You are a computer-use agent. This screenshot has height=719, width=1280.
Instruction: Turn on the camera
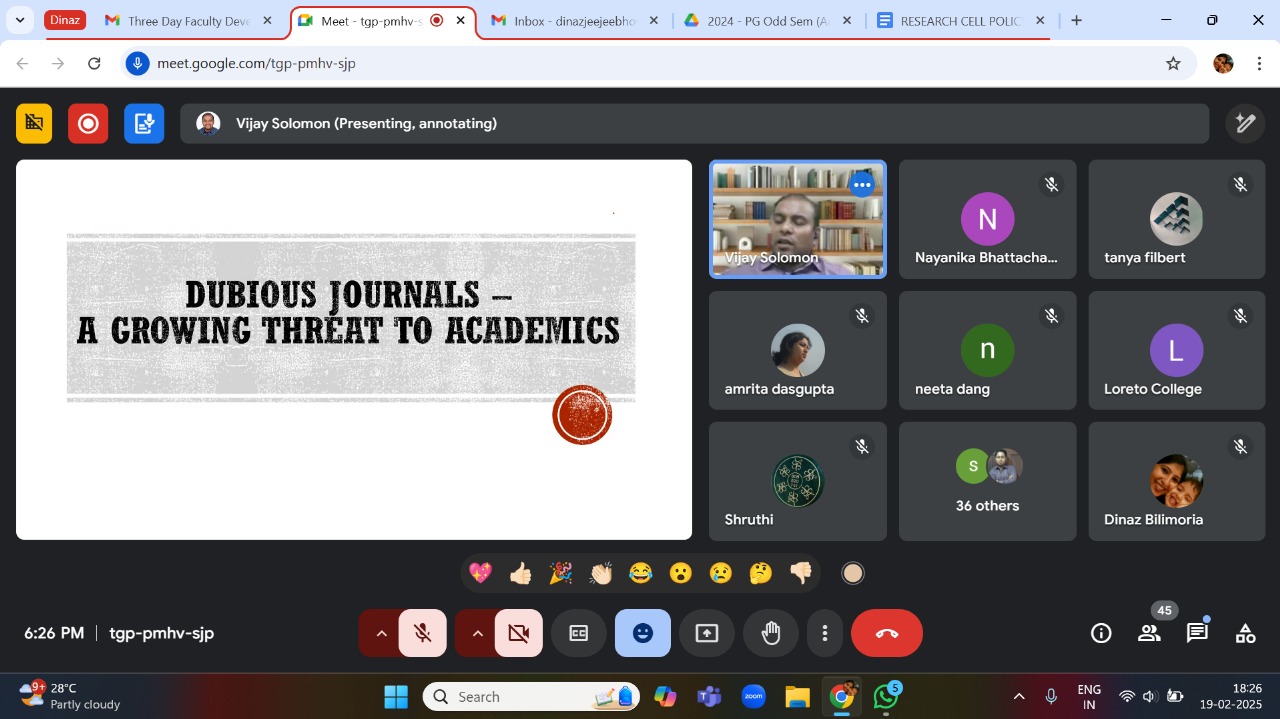click(x=518, y=633)
